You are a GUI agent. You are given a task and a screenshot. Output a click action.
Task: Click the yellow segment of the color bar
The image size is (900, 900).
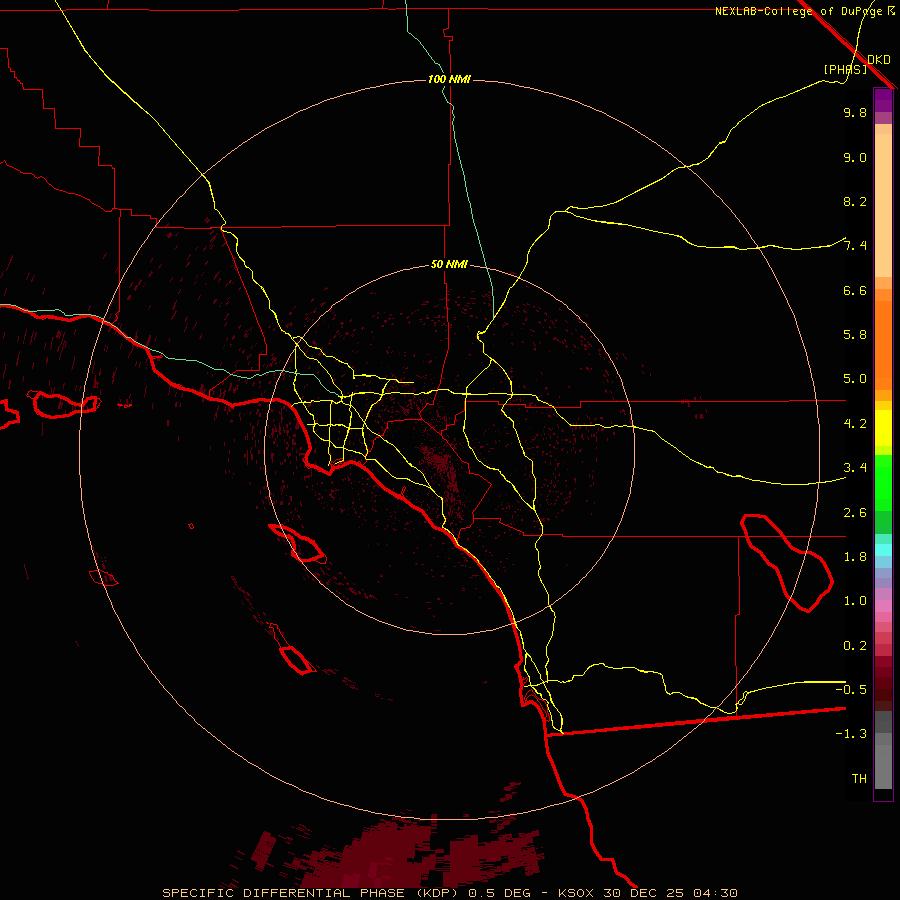pyautogui.click(x=883, y=428)
